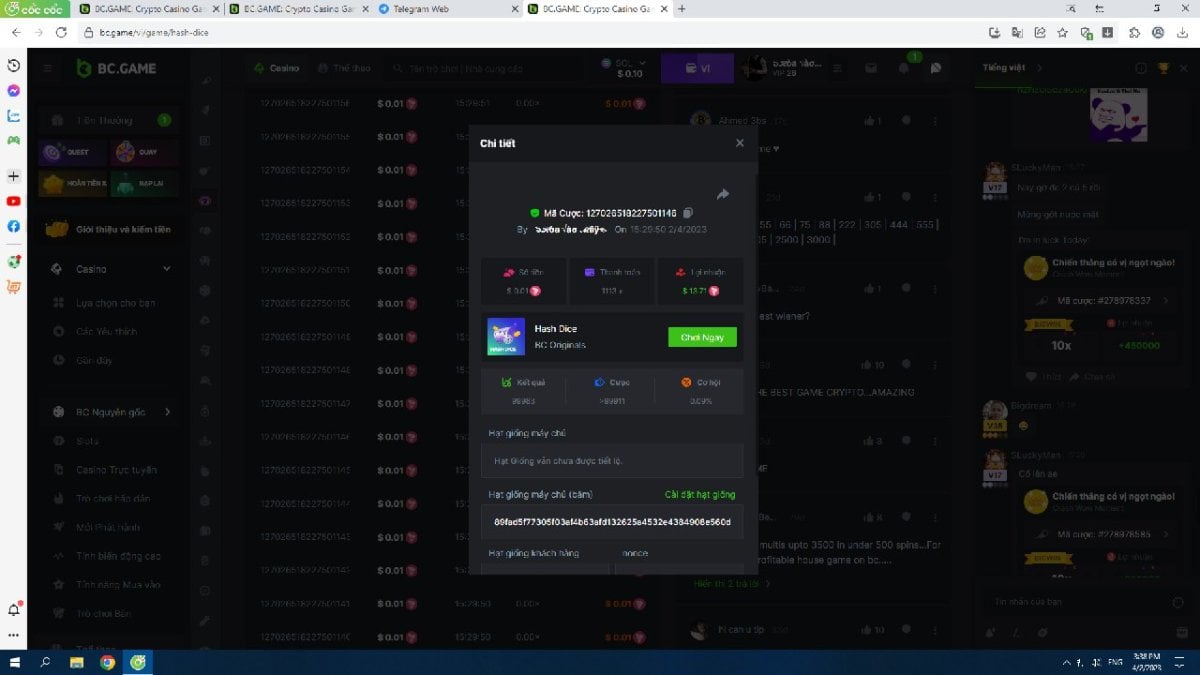Viewport: 1200px width, 675px height.
Task: Open the Windows Start menu
Action: point(14,663)
